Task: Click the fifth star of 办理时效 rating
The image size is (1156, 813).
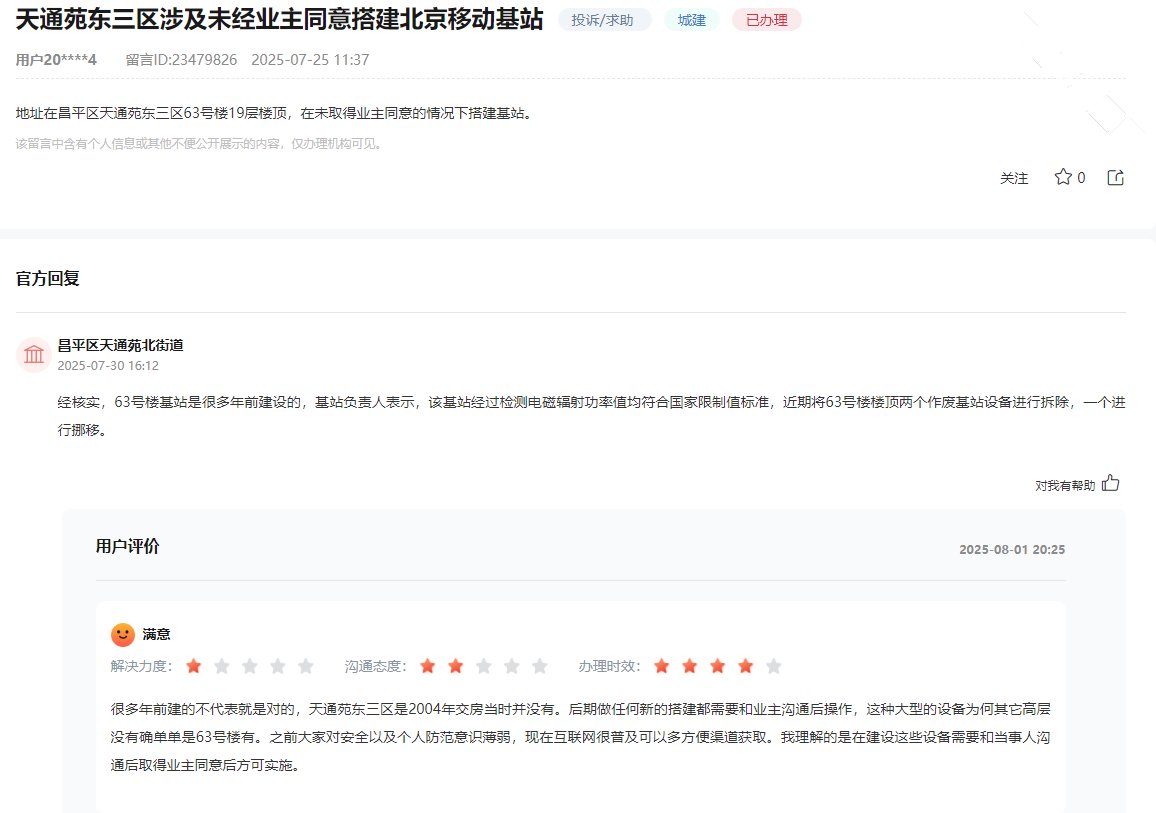Action: pyautogui.click(x=774, y=666)
